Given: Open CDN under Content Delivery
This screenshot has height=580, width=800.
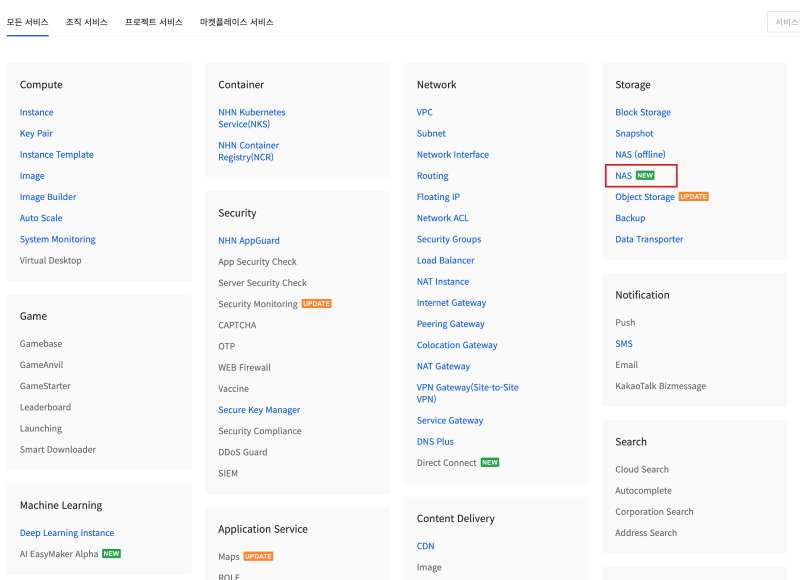Looking at the screenshot, I should [426, 546].
